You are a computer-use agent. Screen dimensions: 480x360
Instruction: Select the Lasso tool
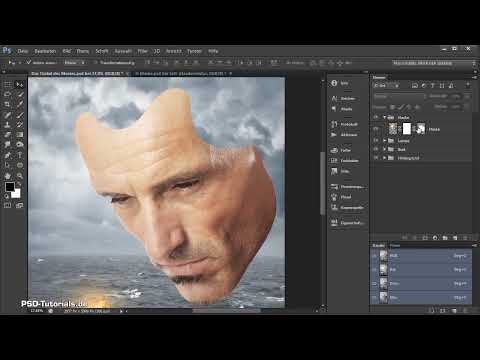[x=7, y=95]
